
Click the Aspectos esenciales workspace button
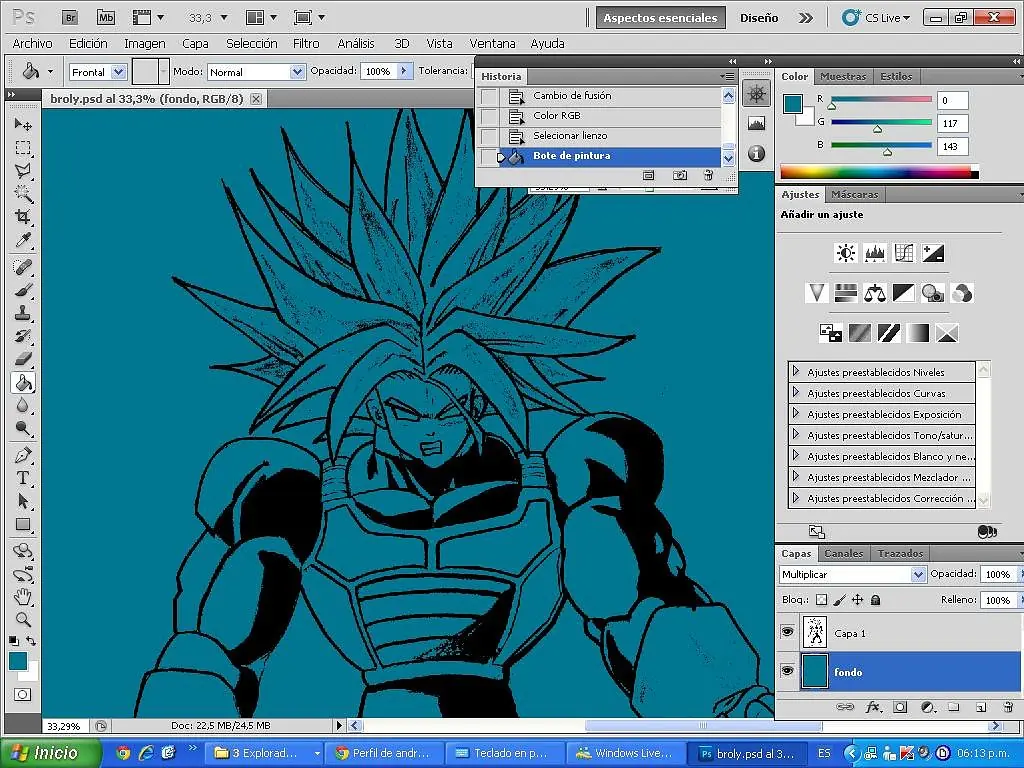click(x=660, y=18)
